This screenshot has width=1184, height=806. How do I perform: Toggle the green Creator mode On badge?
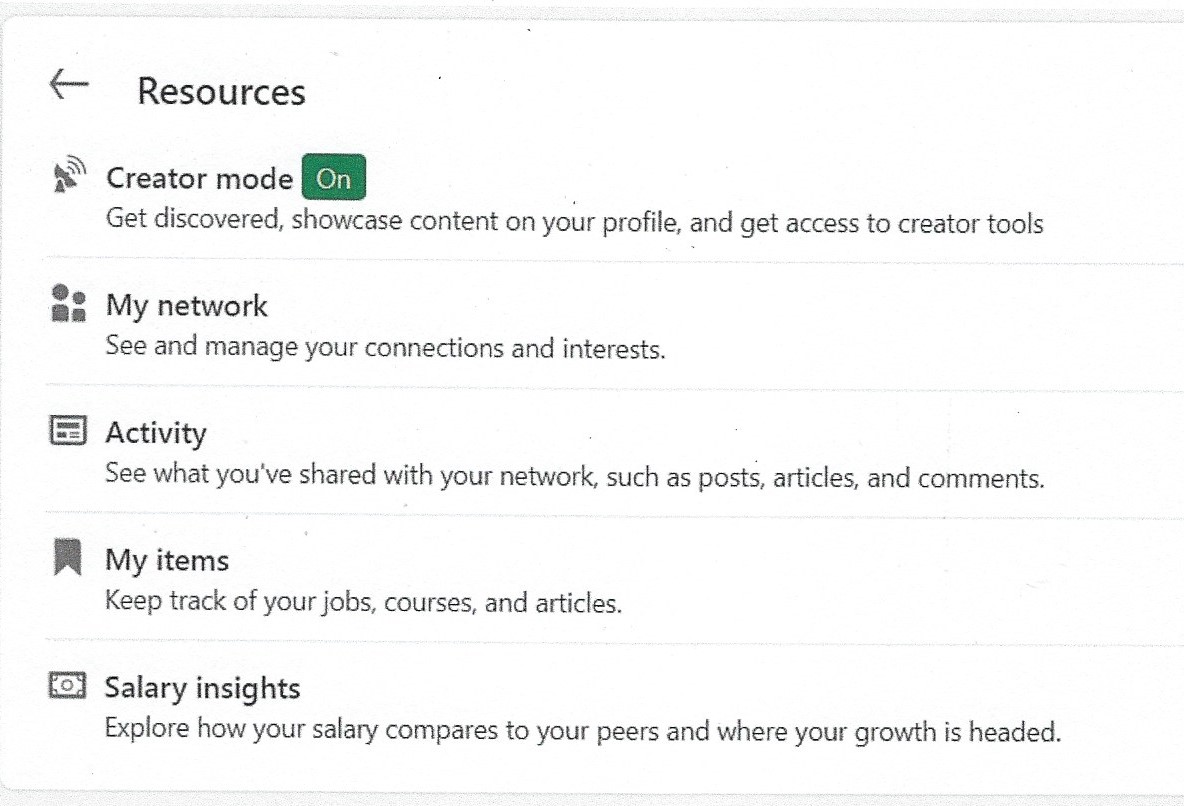tap(334, 177)
